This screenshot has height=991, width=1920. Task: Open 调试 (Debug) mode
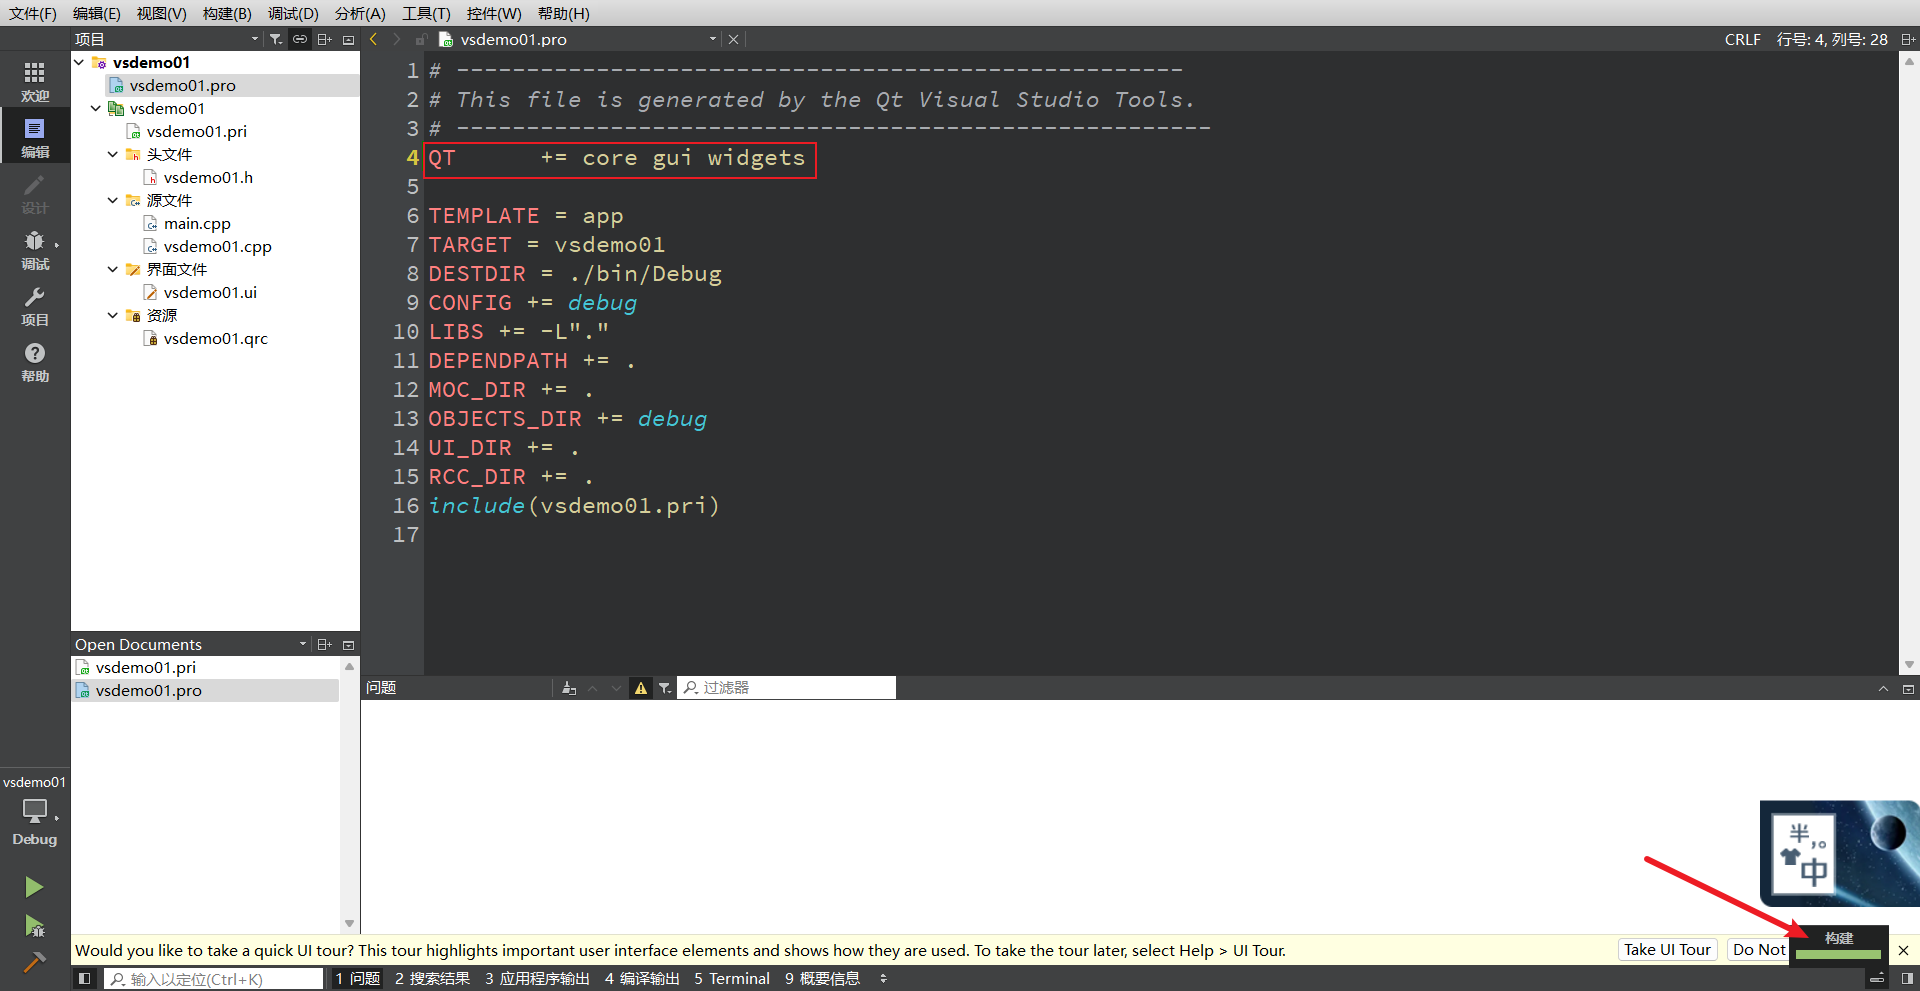35,250
